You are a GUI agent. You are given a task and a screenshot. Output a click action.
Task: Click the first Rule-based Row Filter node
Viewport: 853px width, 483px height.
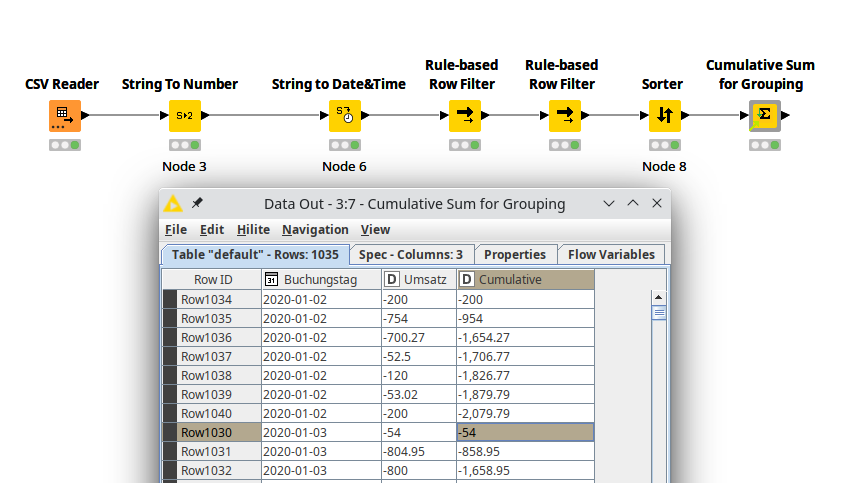click(x=464, y=115)
